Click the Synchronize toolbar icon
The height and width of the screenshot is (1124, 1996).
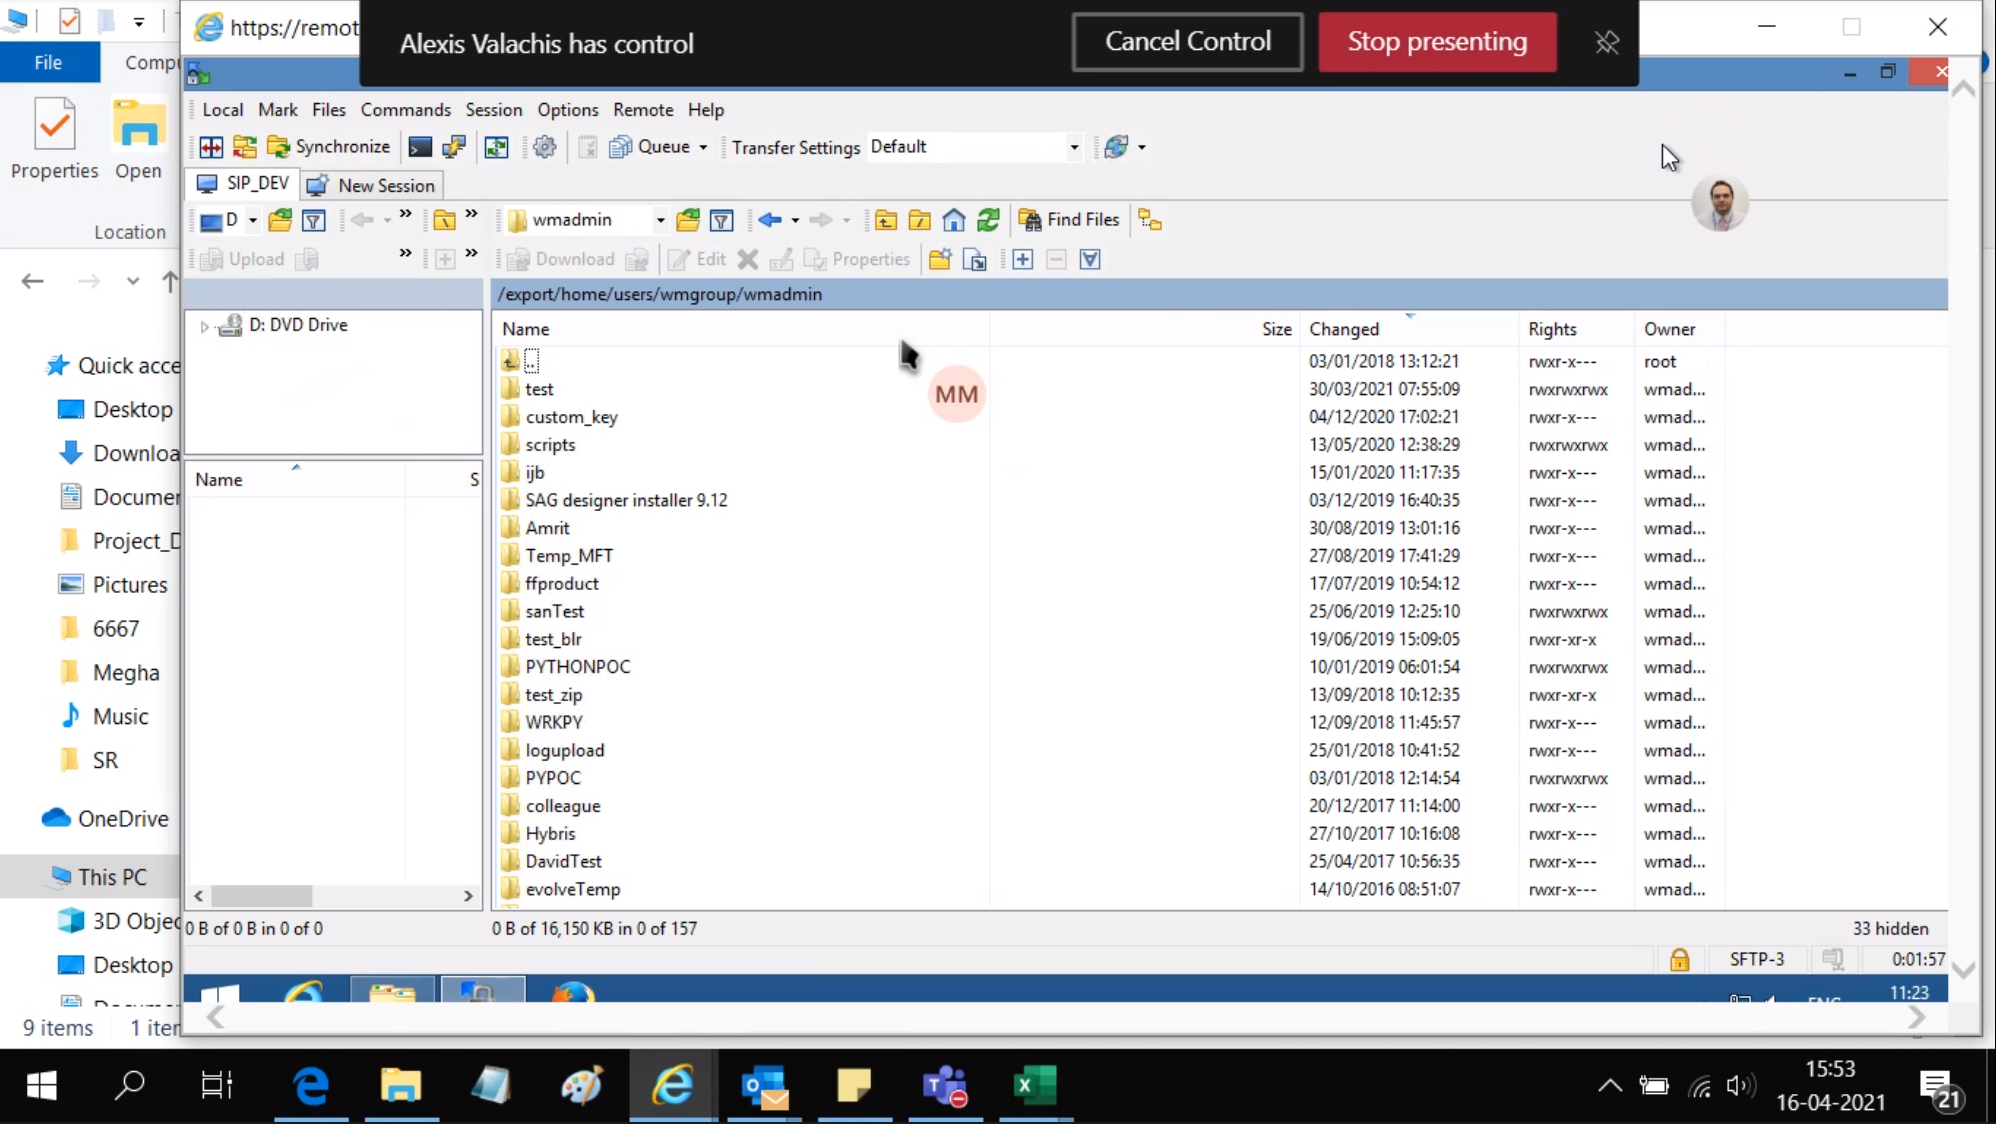pyautogui.click(x=330, y=146)
